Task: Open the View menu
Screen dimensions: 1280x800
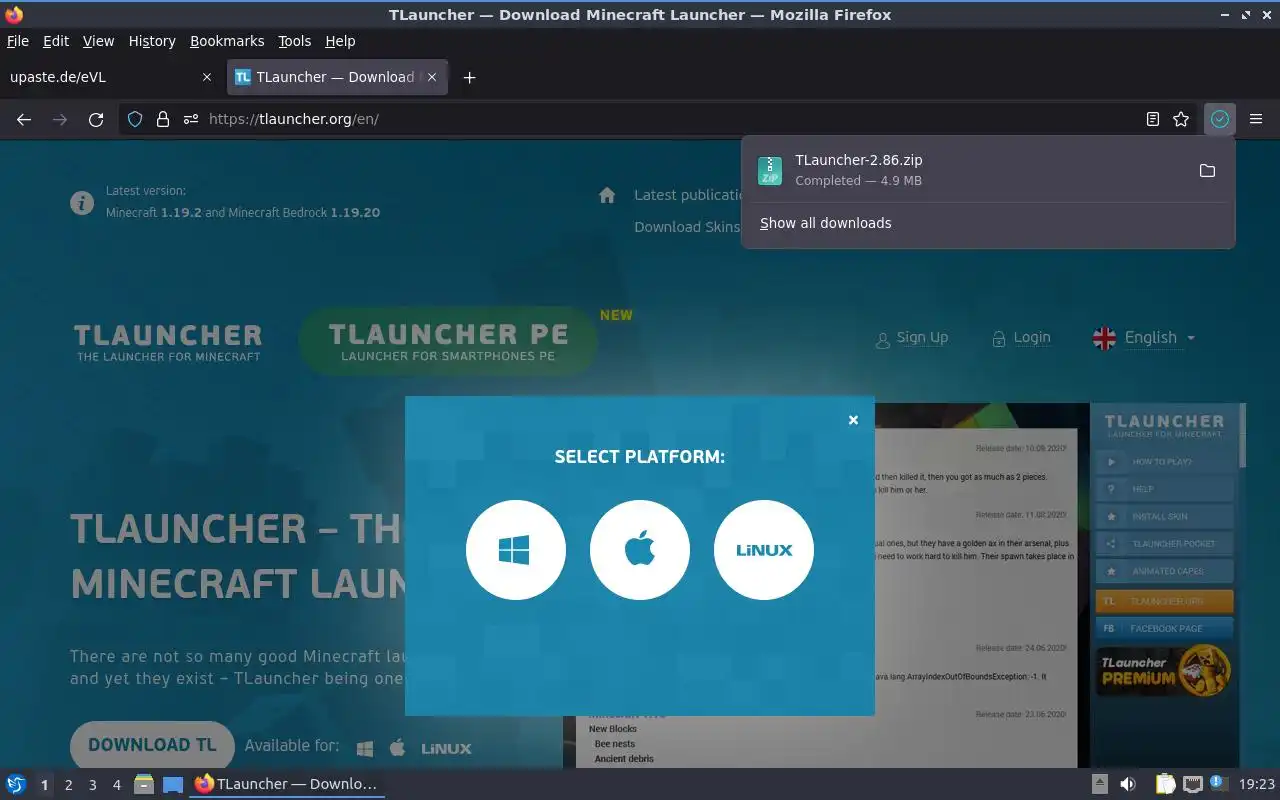Action: tap(98, 41)
